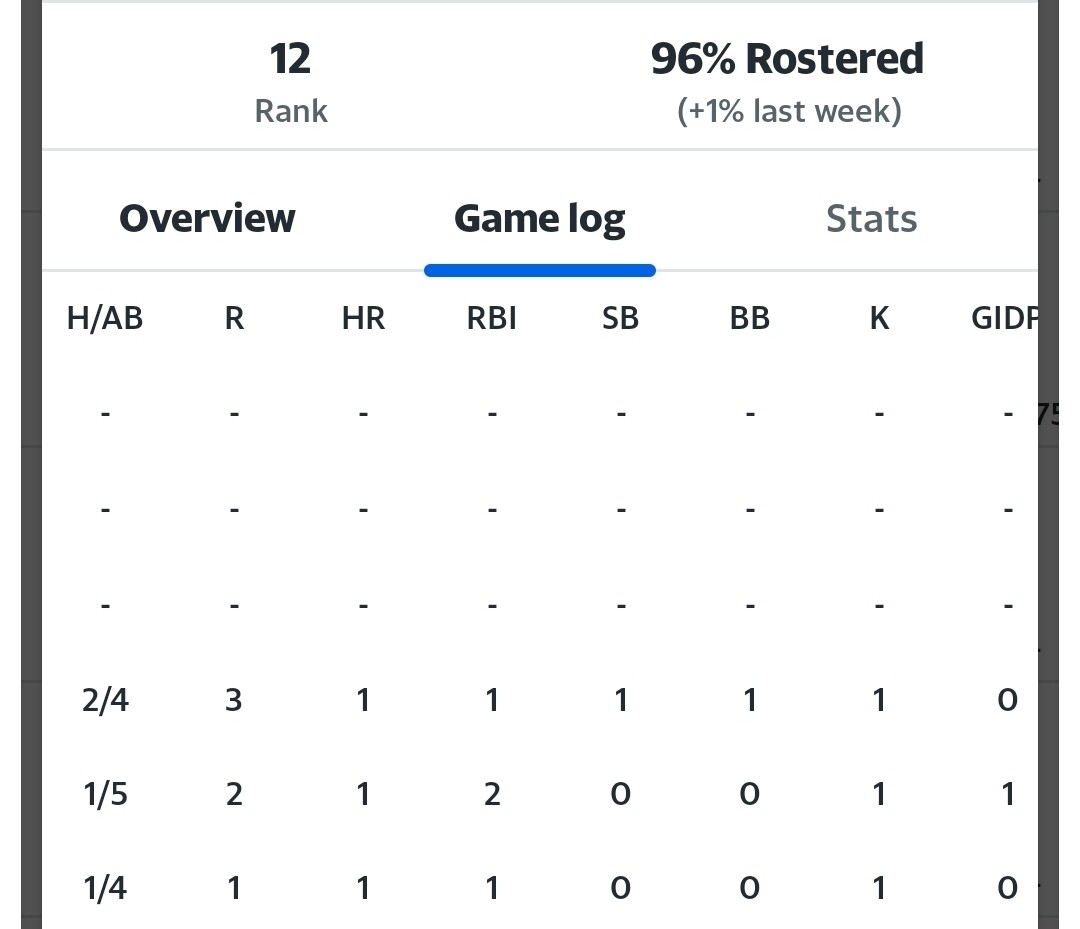The height and width of the screenshot is (929, 1080).
Task: Click the BB column header
Action: 749,318
